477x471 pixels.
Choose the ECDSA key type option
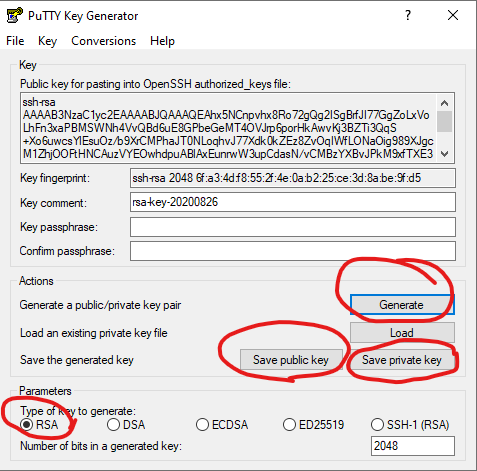point(222,425)
